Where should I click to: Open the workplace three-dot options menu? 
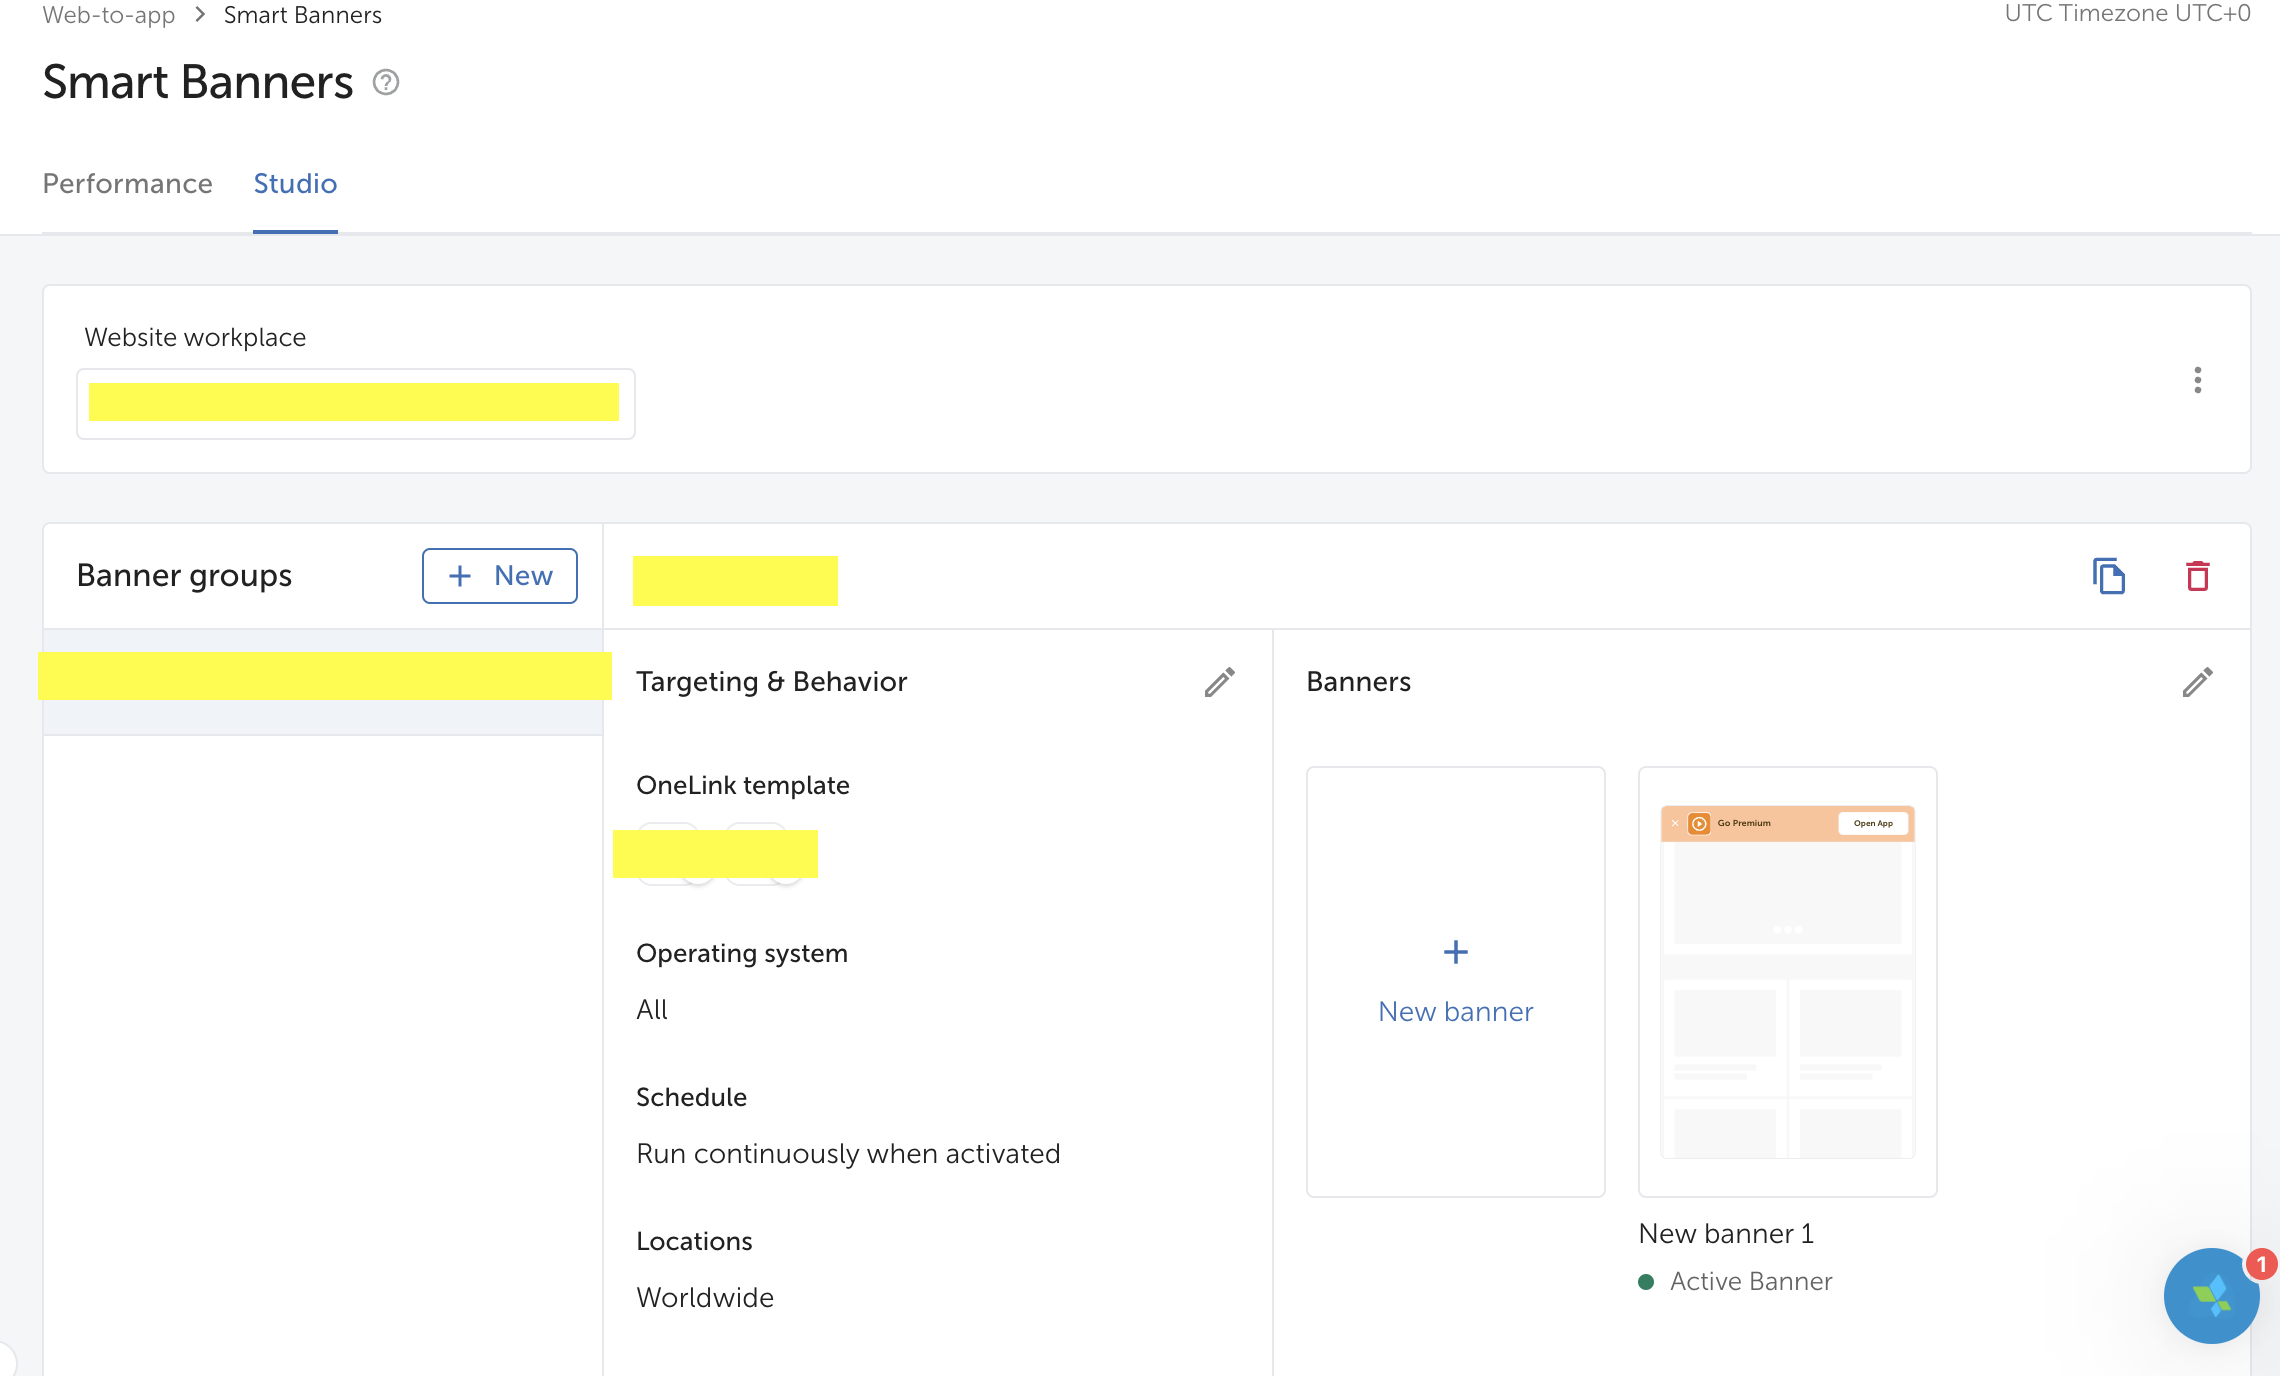tap(2197, 380)
